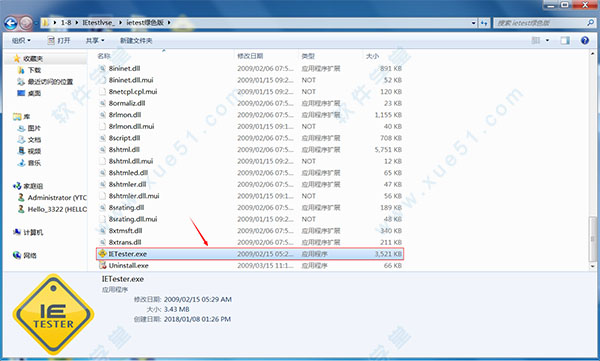This screenshot has width=600, height=361.
Task: Select the file 8rlmon.dll.mui
Action: 131,126
